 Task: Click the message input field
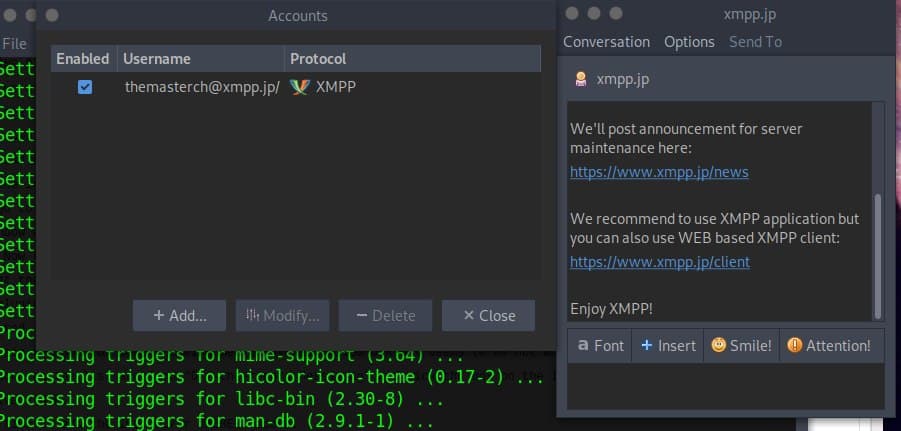point(725,385)
